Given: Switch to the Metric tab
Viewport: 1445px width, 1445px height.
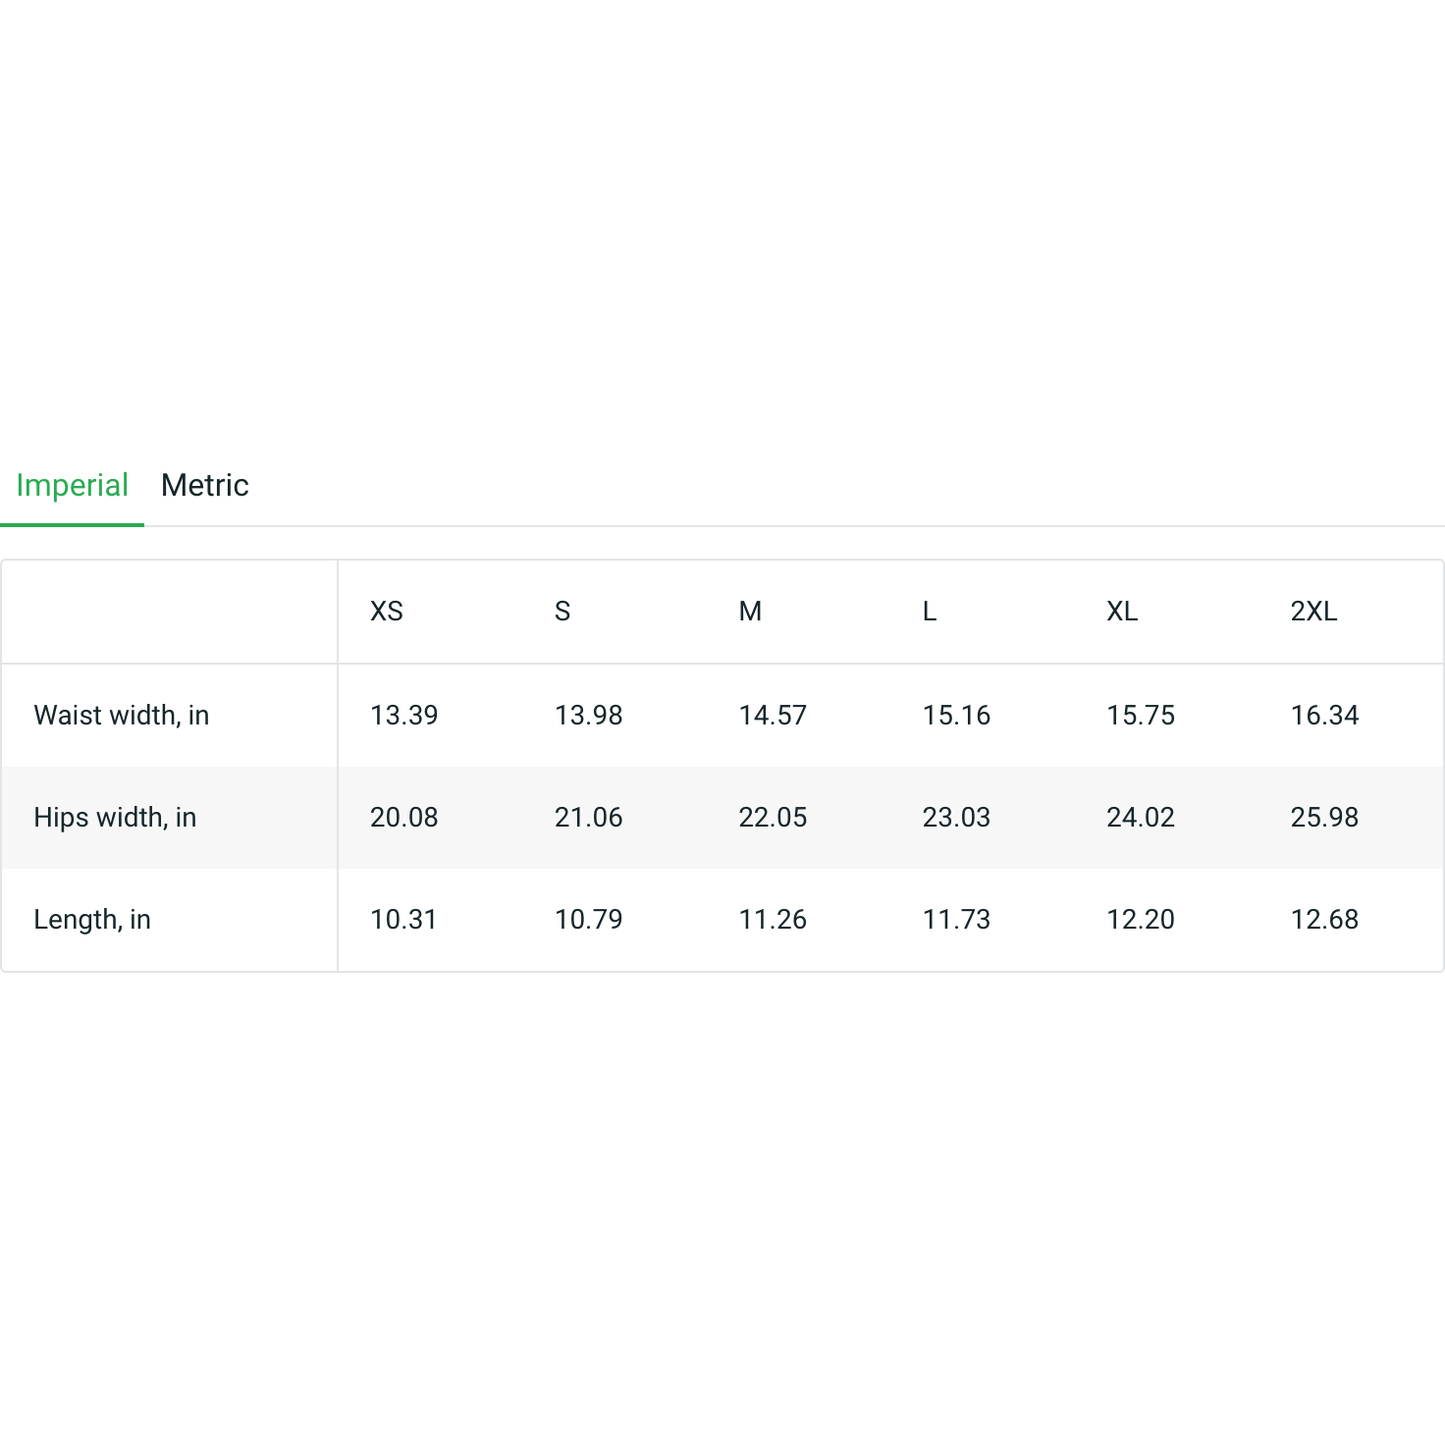Looking at the screenshot, I should [x=204, y=485].
